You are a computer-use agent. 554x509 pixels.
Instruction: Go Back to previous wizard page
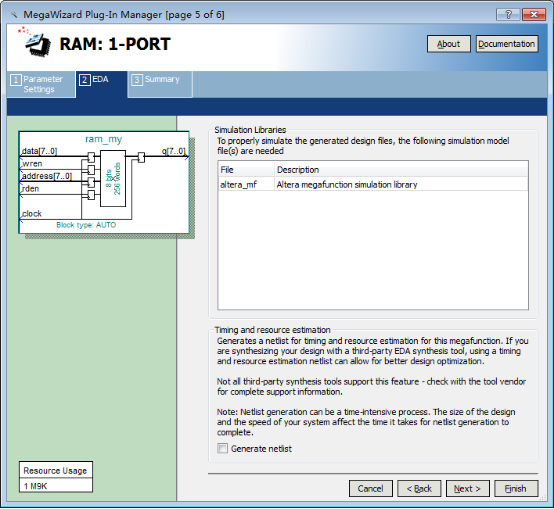pyautogui.click(x=419, y=489)
